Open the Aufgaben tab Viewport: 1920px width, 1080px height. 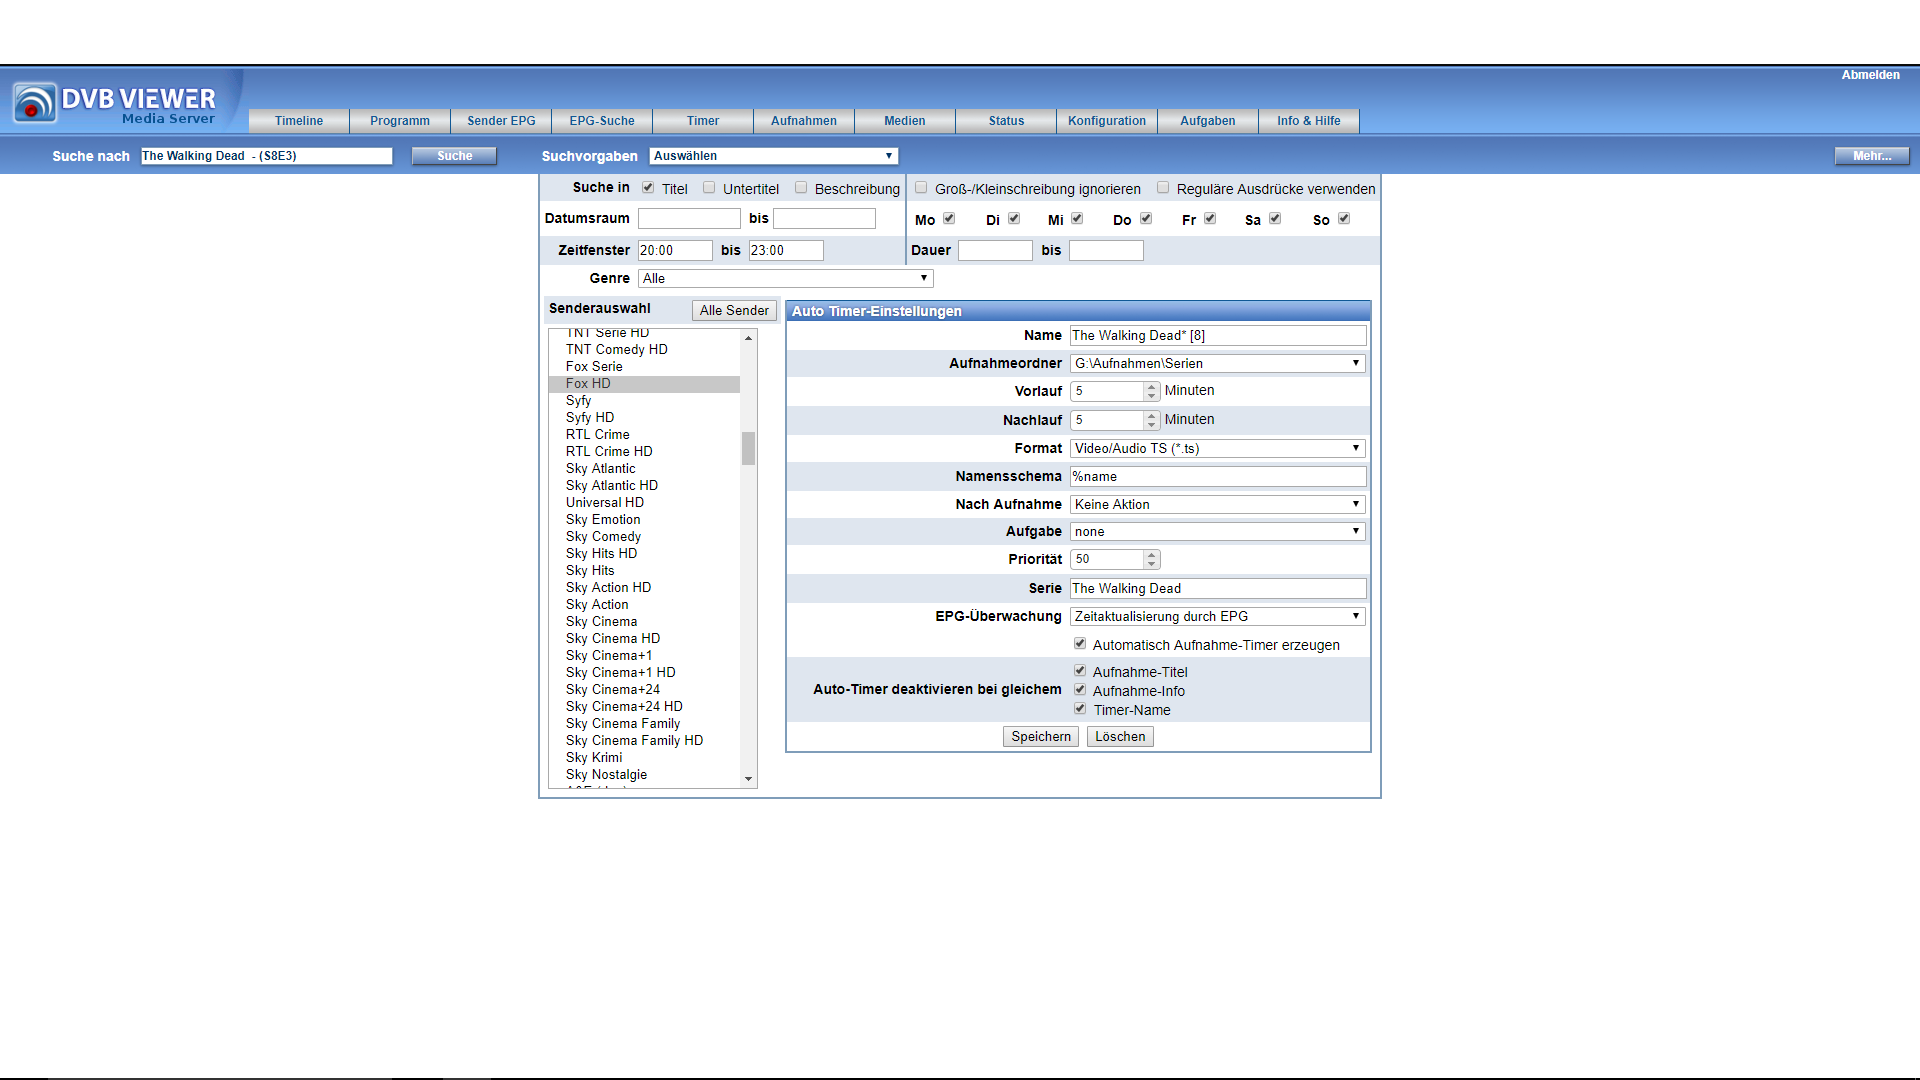pyautogui.click(x=1208, y=121)
